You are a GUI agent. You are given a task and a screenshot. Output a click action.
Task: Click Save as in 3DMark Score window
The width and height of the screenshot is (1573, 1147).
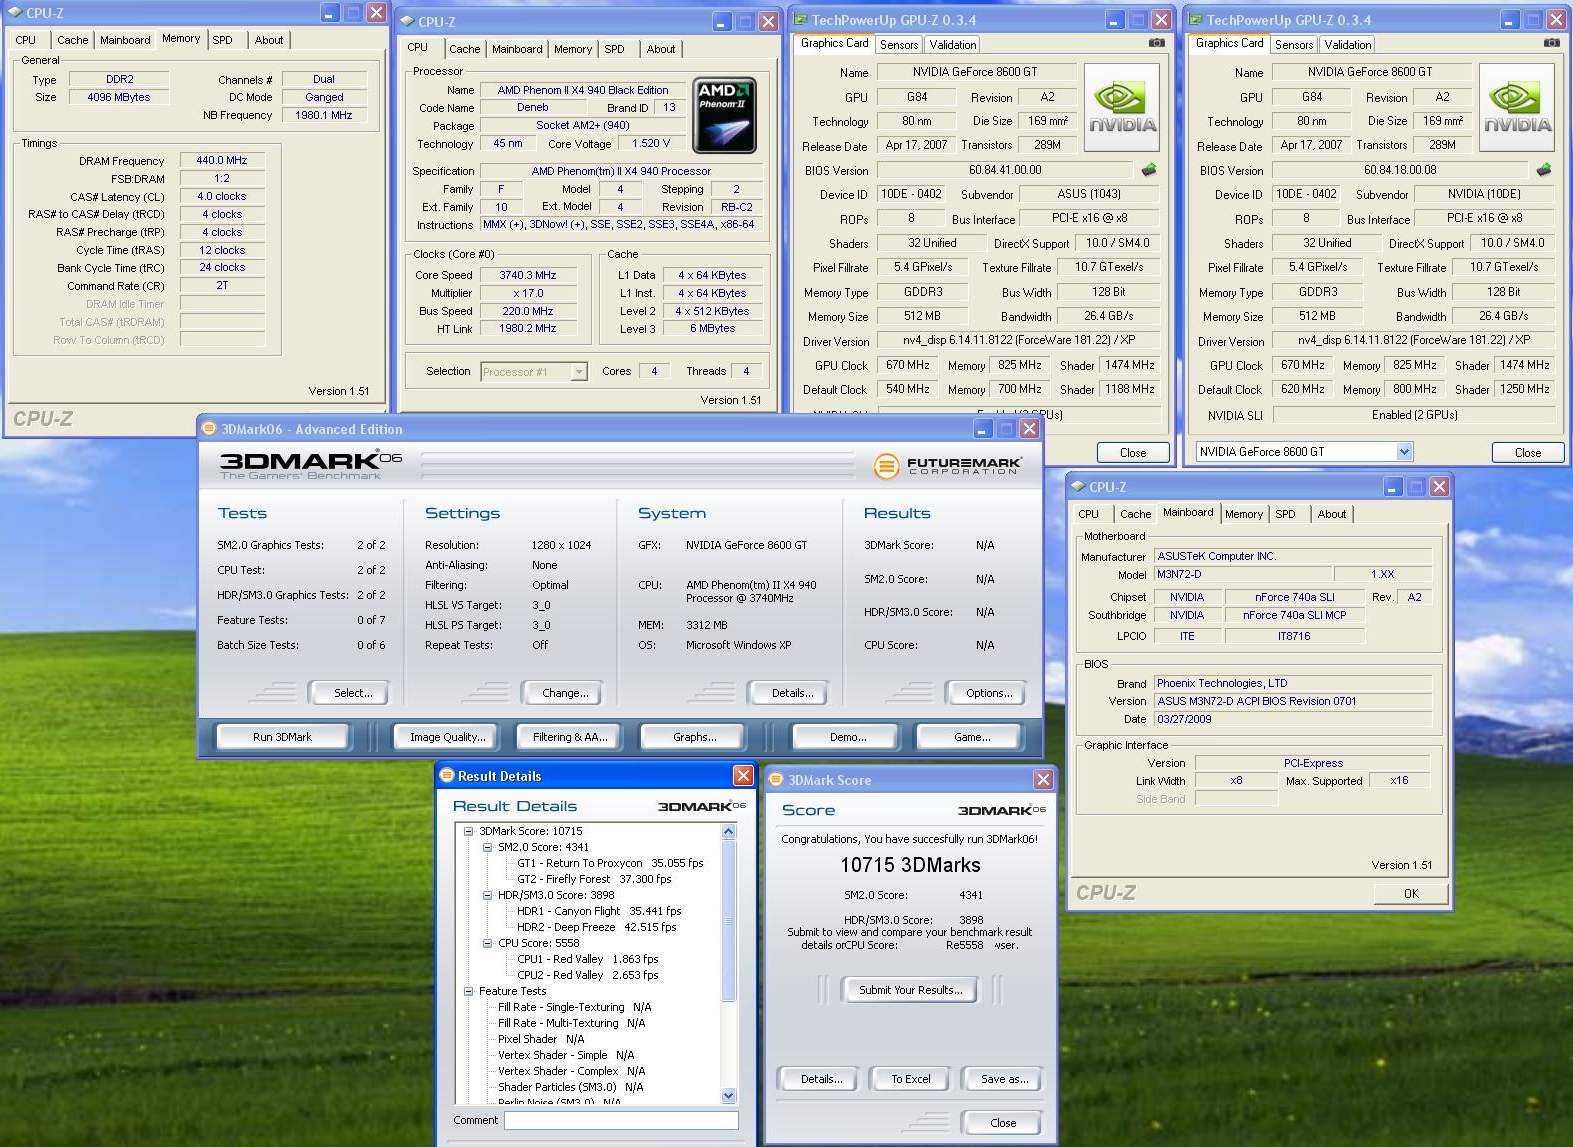tap(1004, 1079)
